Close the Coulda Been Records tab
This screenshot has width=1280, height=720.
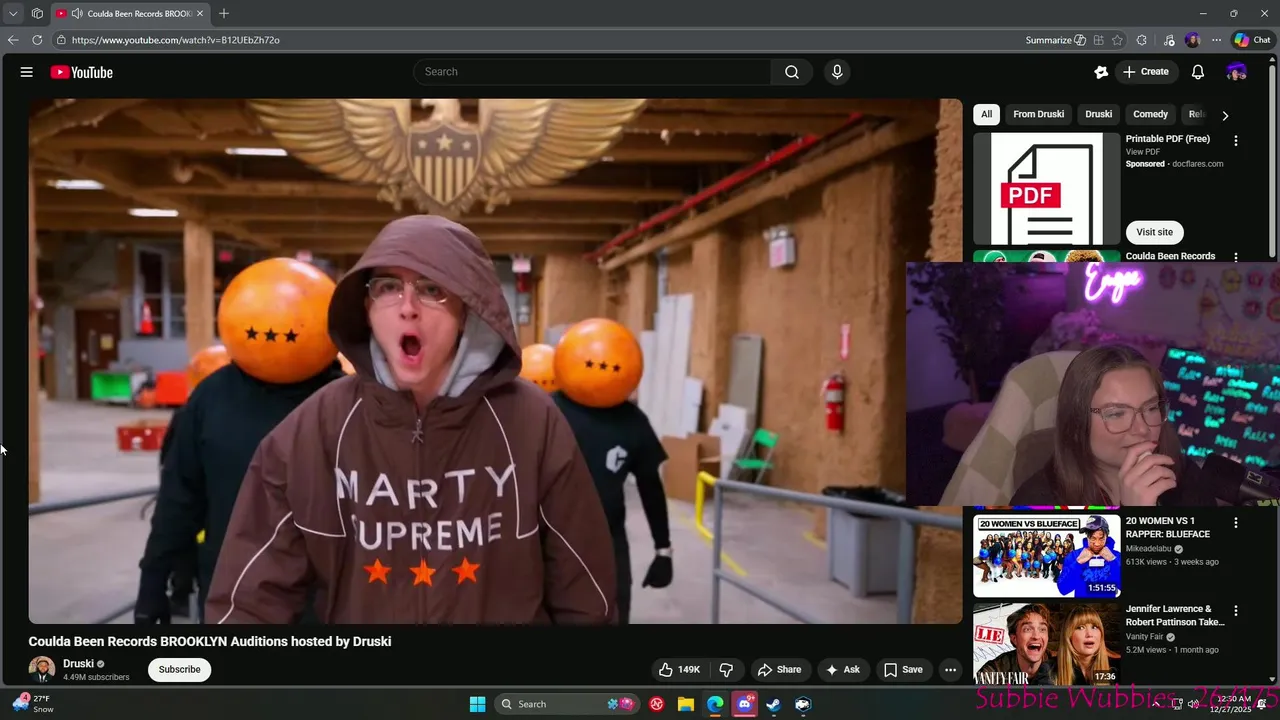pos(200,13)
